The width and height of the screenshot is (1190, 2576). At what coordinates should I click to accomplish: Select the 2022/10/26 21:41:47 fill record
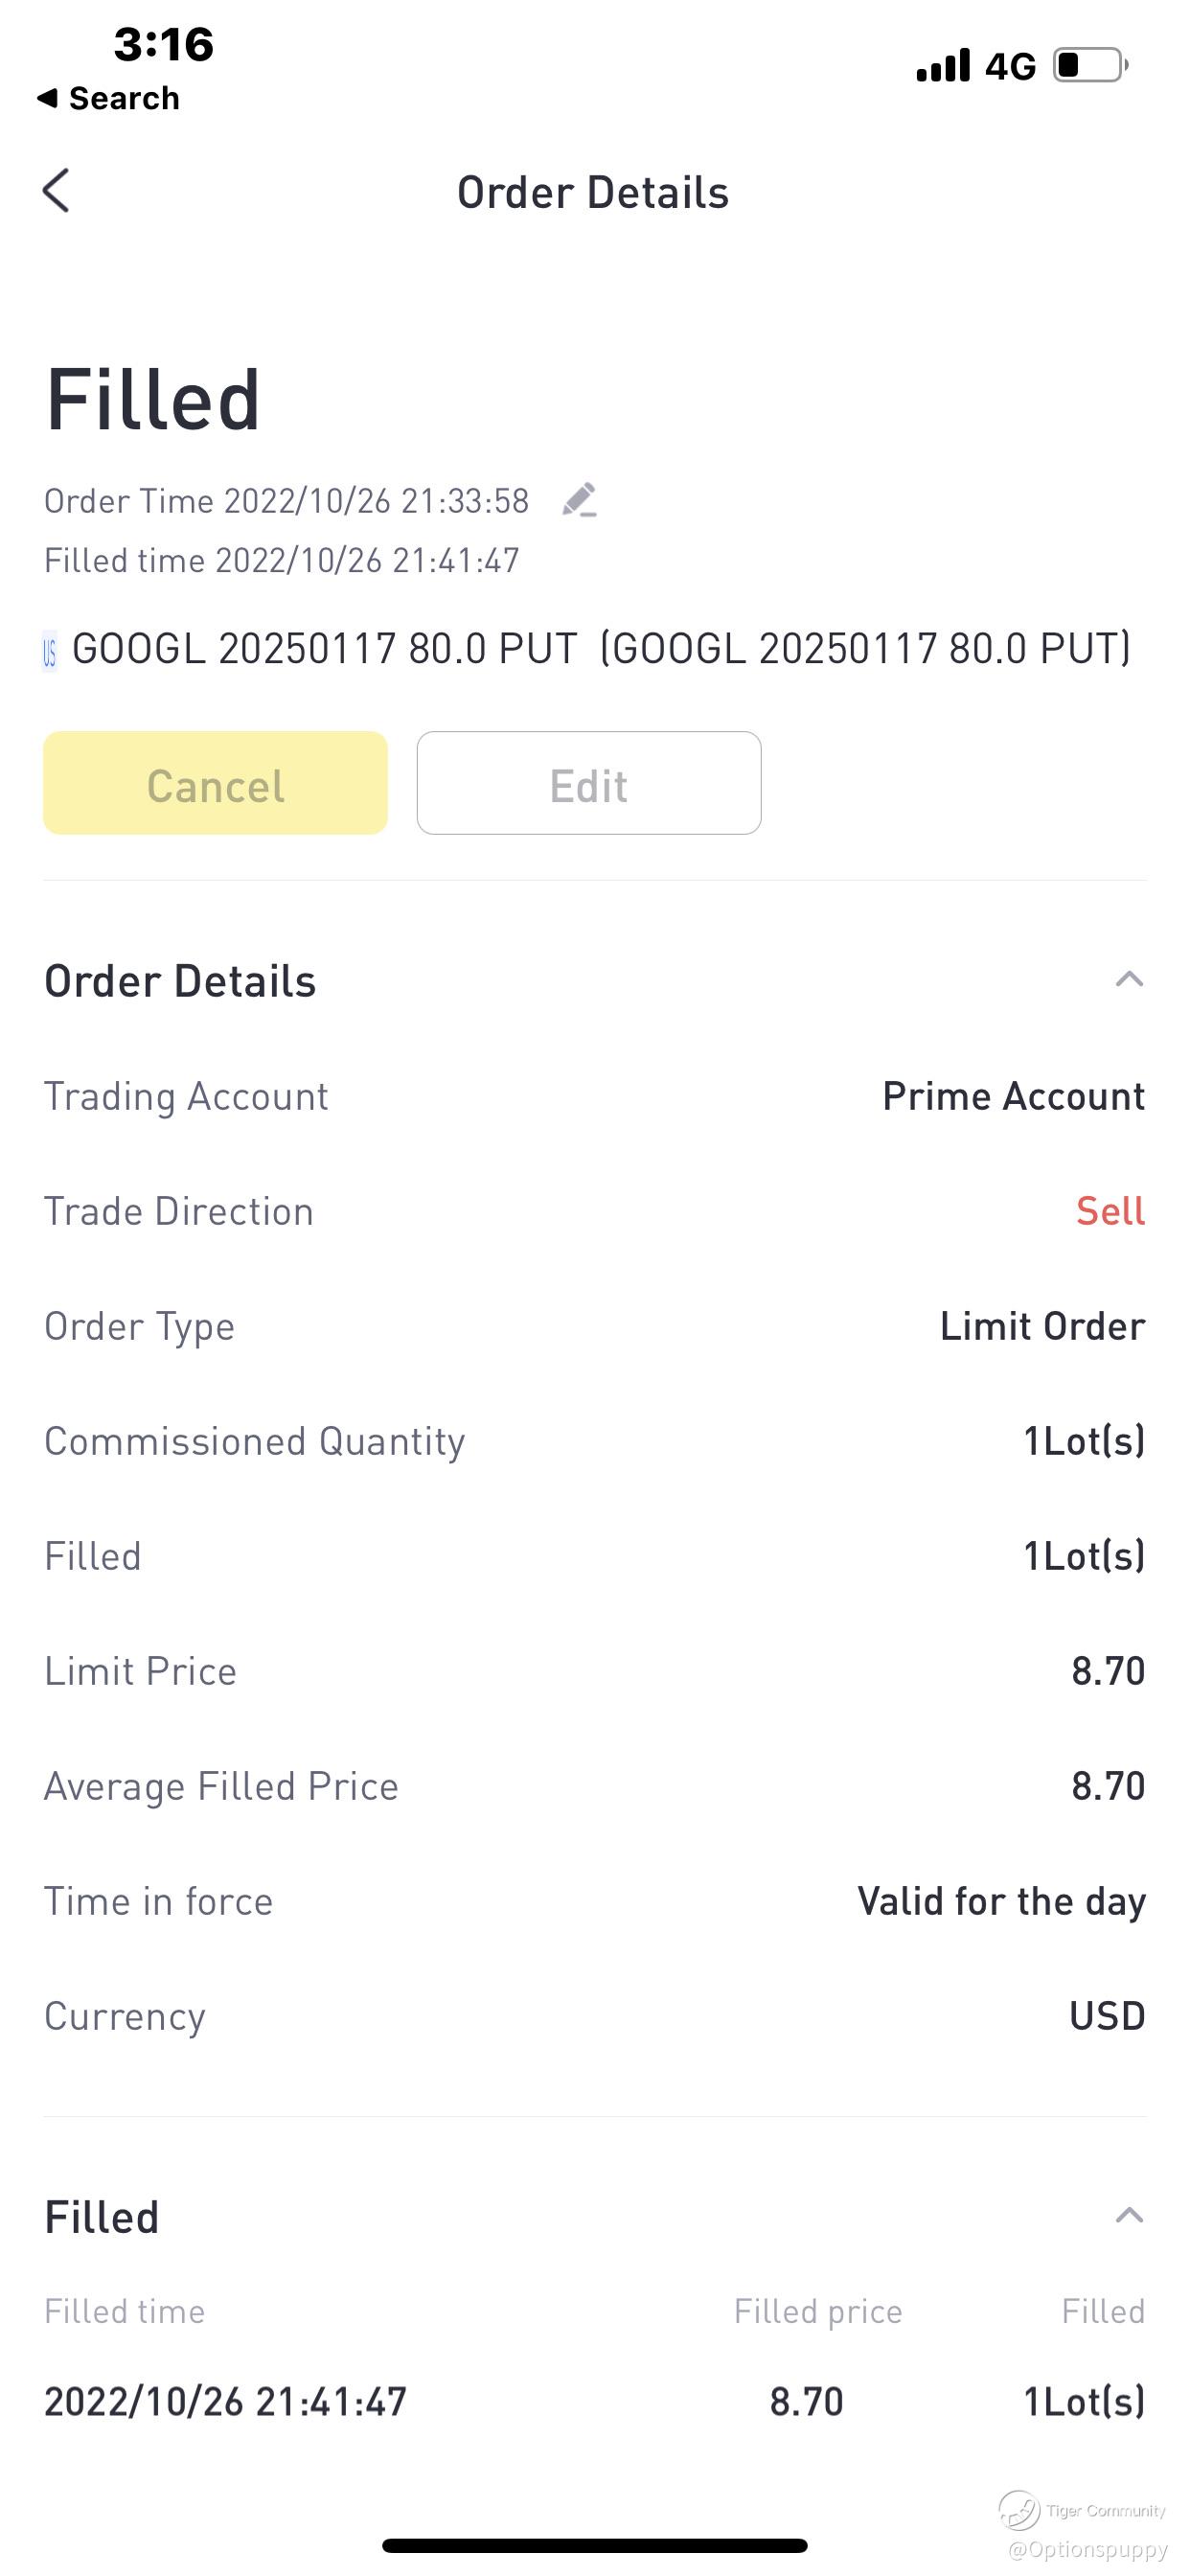(226, 2401)
